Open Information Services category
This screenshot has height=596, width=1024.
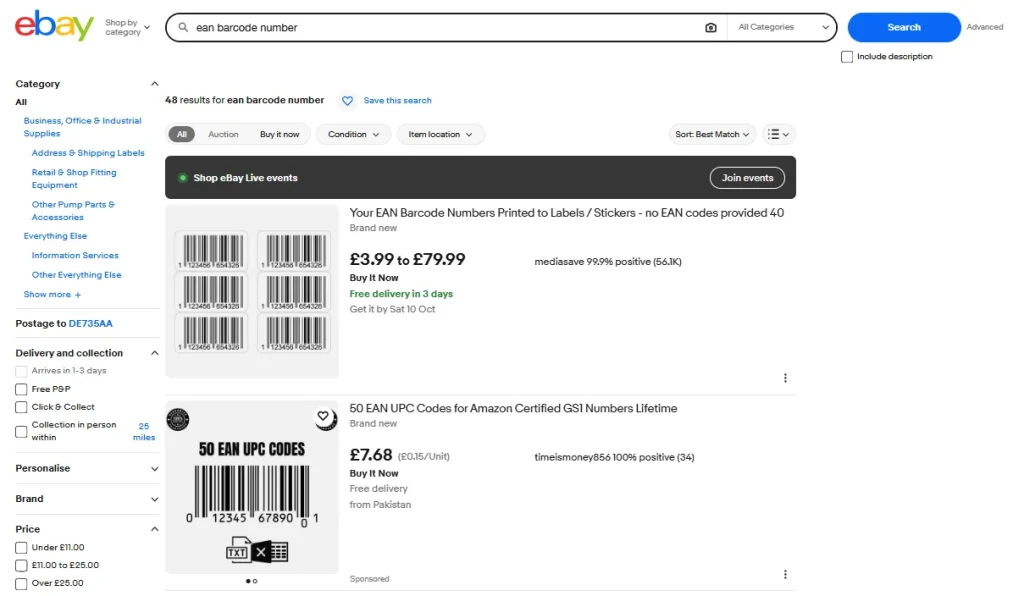click(x=75, y=256)
